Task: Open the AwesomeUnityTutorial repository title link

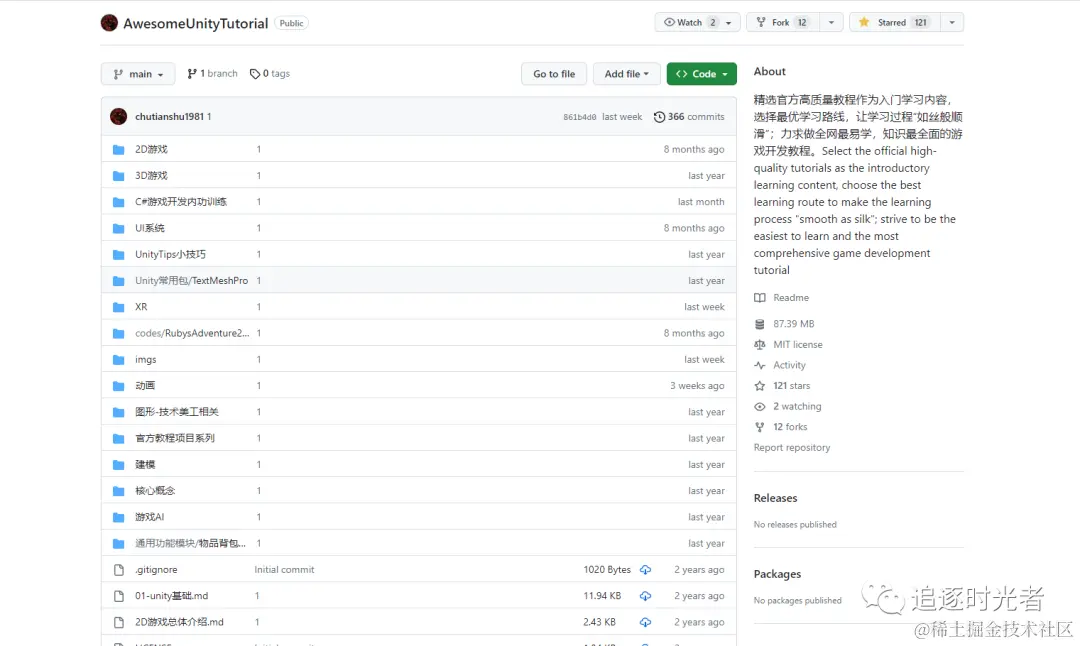Action: point(196,23)
